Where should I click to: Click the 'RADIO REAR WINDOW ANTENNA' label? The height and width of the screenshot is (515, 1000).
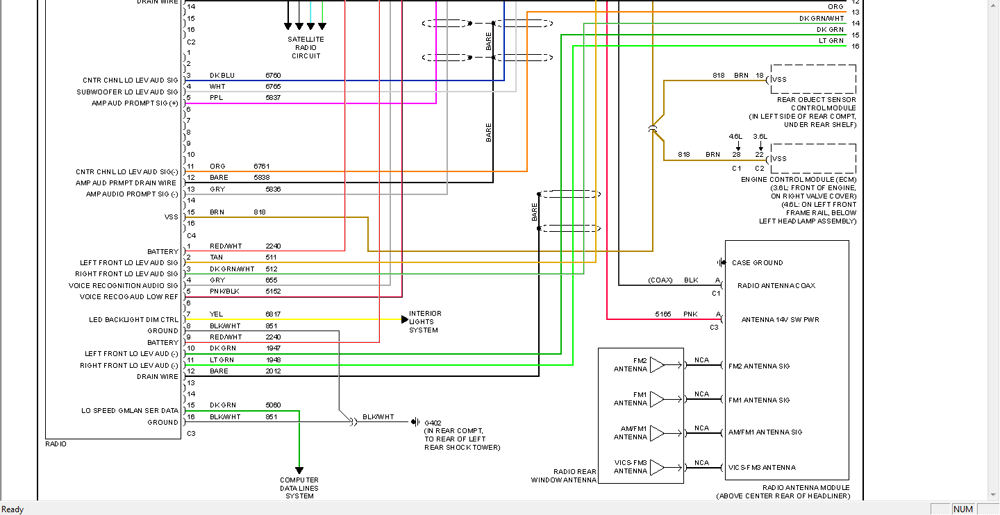point(564,475)
